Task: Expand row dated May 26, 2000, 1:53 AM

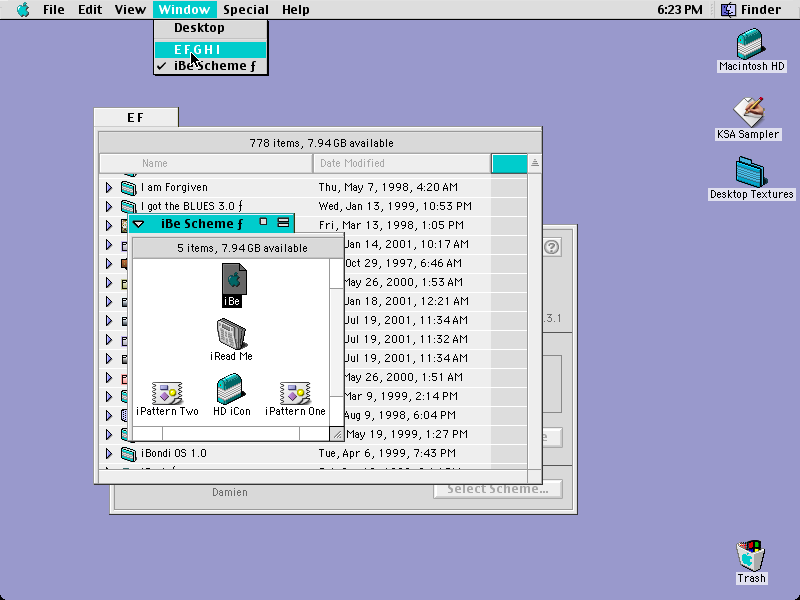Action: click(109, 282)
